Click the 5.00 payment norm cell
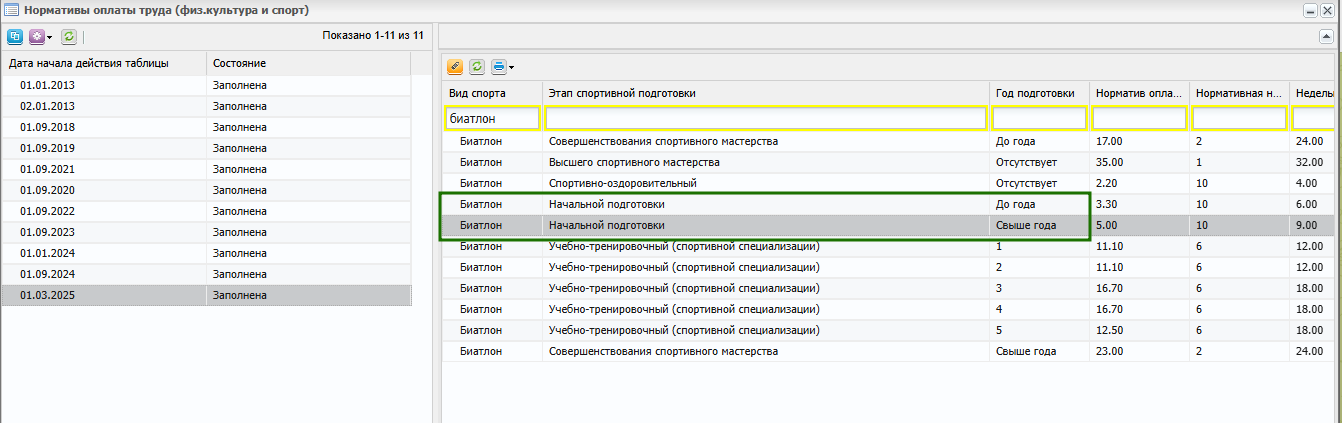Screen dimensions: 1342x423 pyautogui.click(x=1139, y=225)
